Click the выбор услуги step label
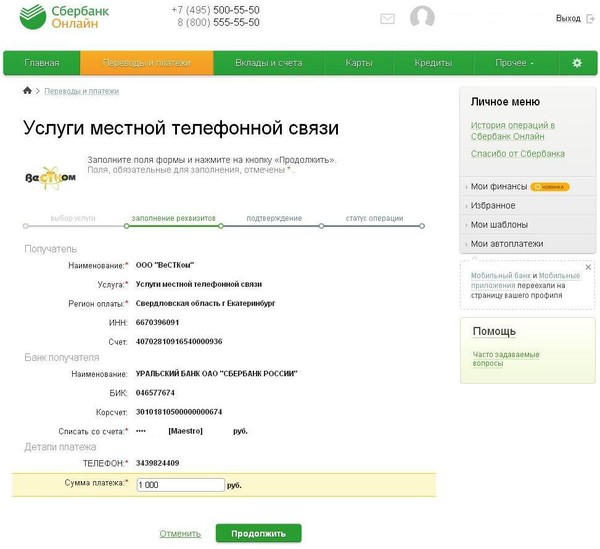The width and height of the screenshot is (600, 549). pyautogui.click(x=73, y=218)
